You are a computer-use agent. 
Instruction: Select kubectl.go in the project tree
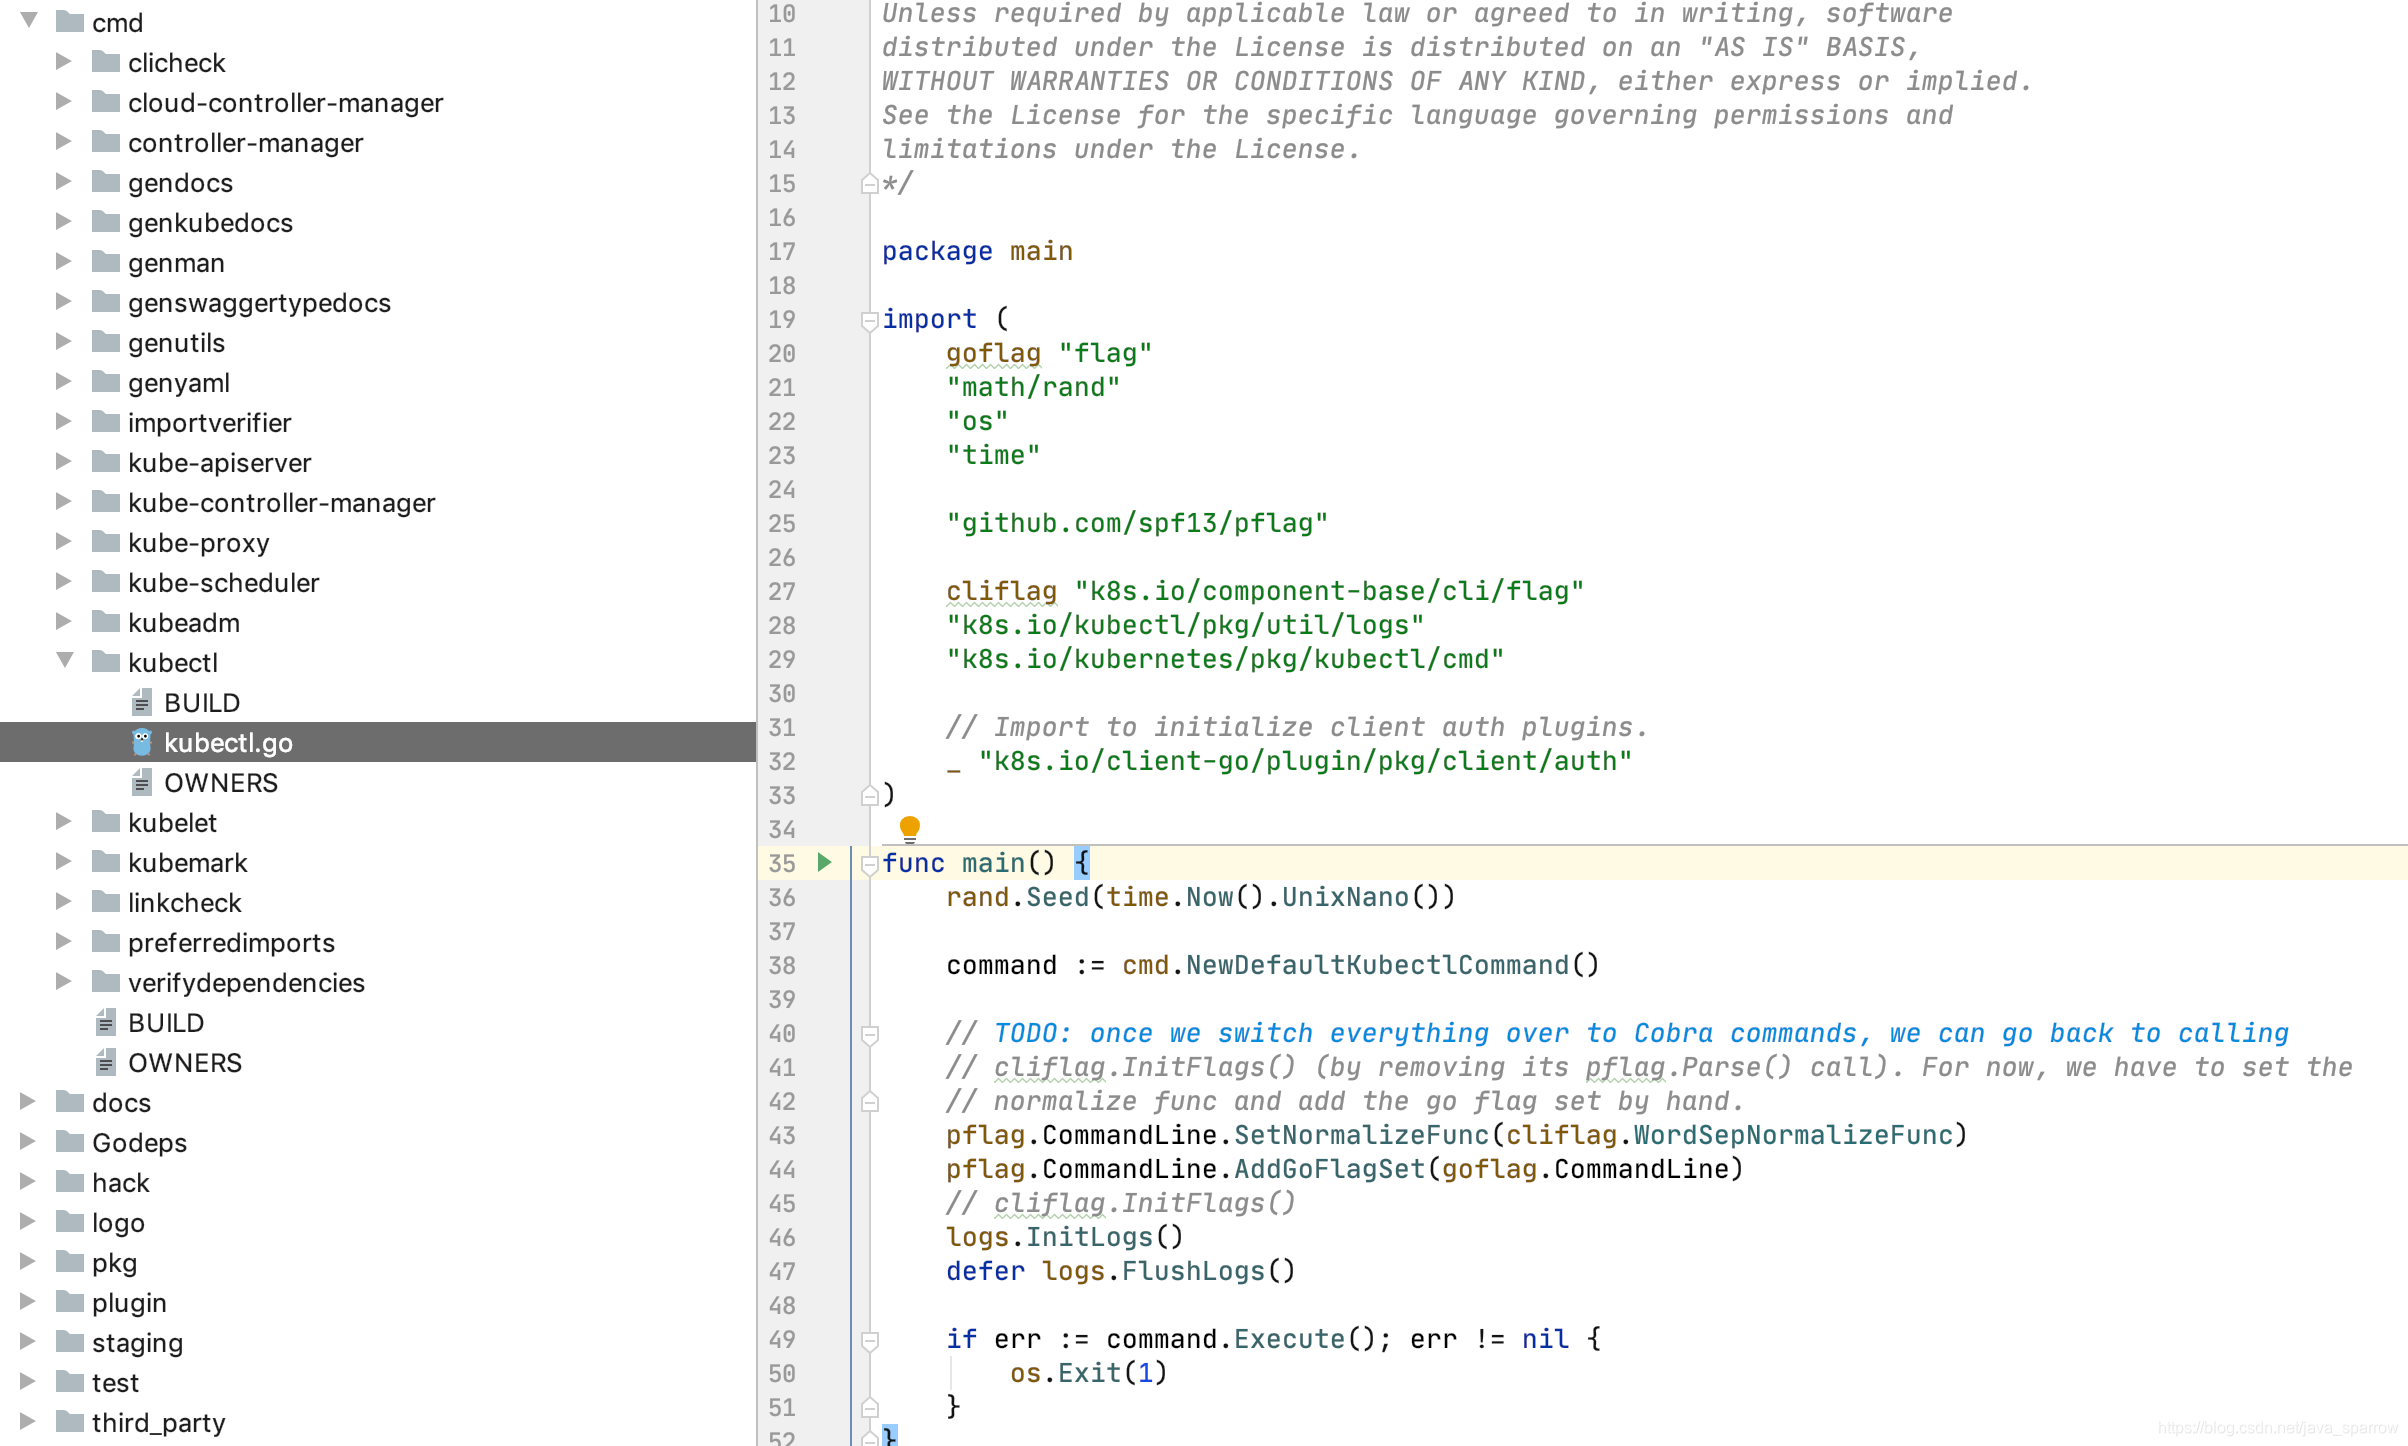[378, 742]
